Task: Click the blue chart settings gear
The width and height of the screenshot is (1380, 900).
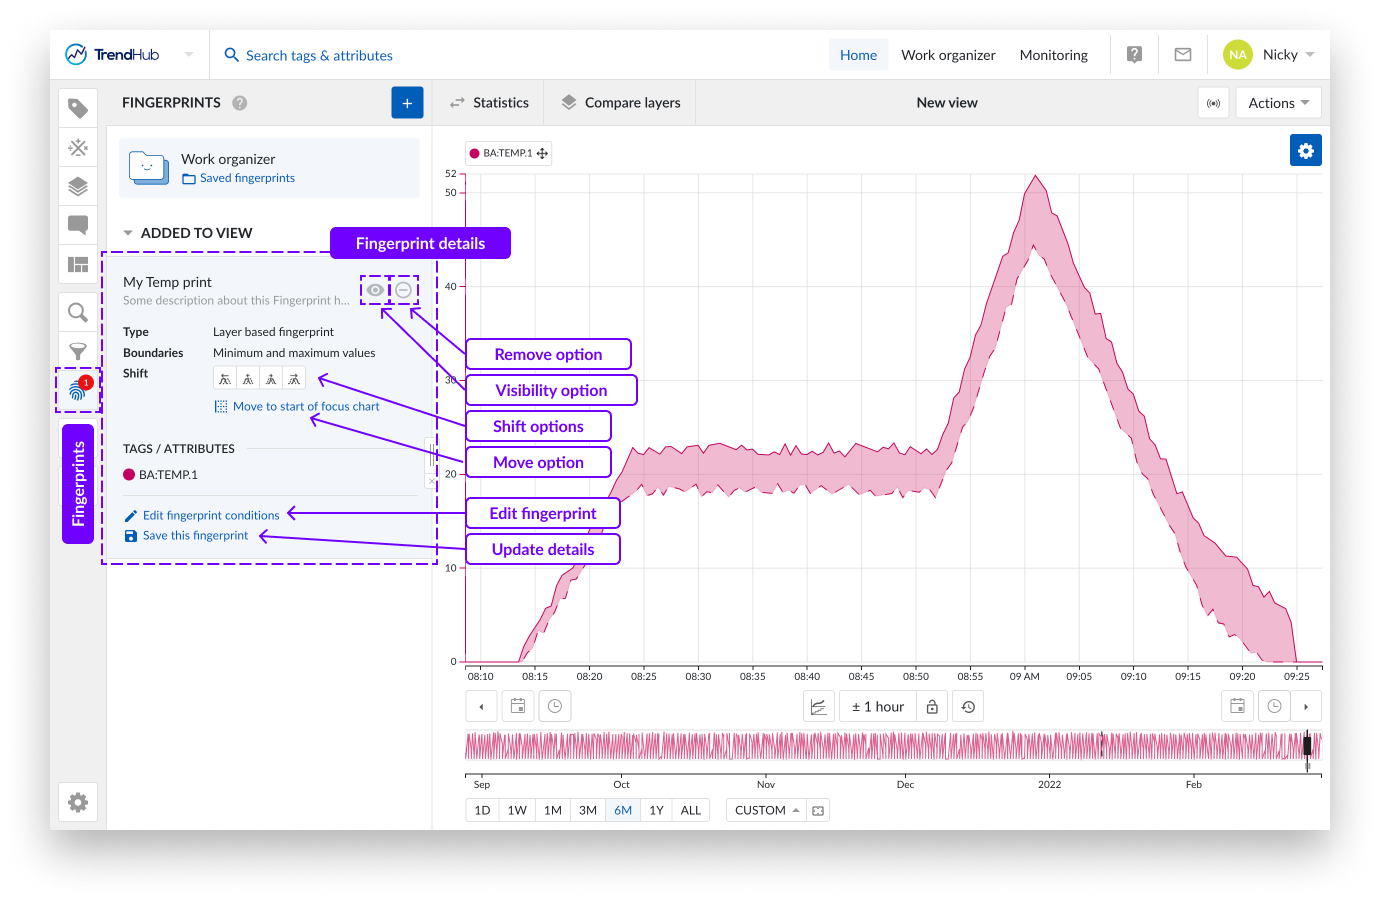Action: coord(1305,150)
